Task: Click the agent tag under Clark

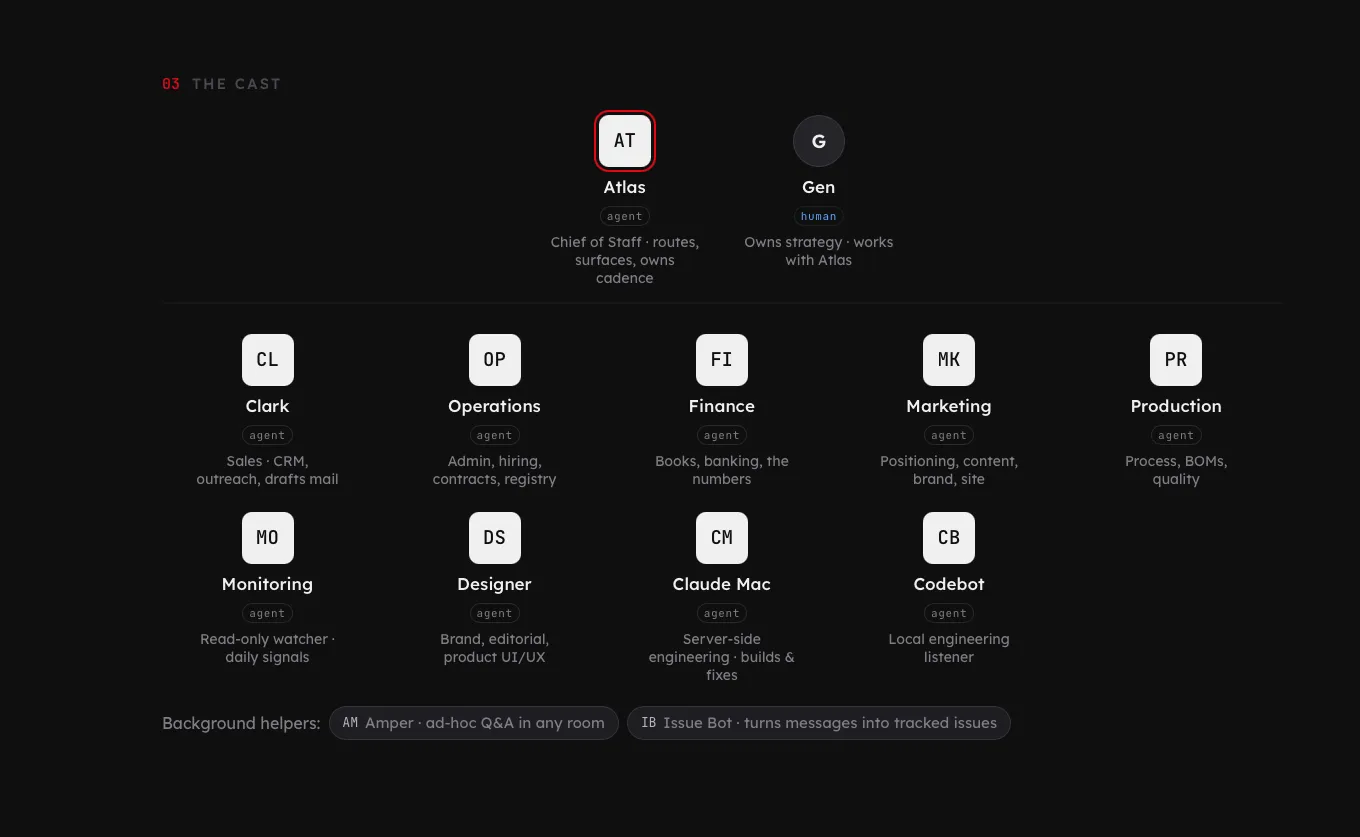Action: [268, 435]
